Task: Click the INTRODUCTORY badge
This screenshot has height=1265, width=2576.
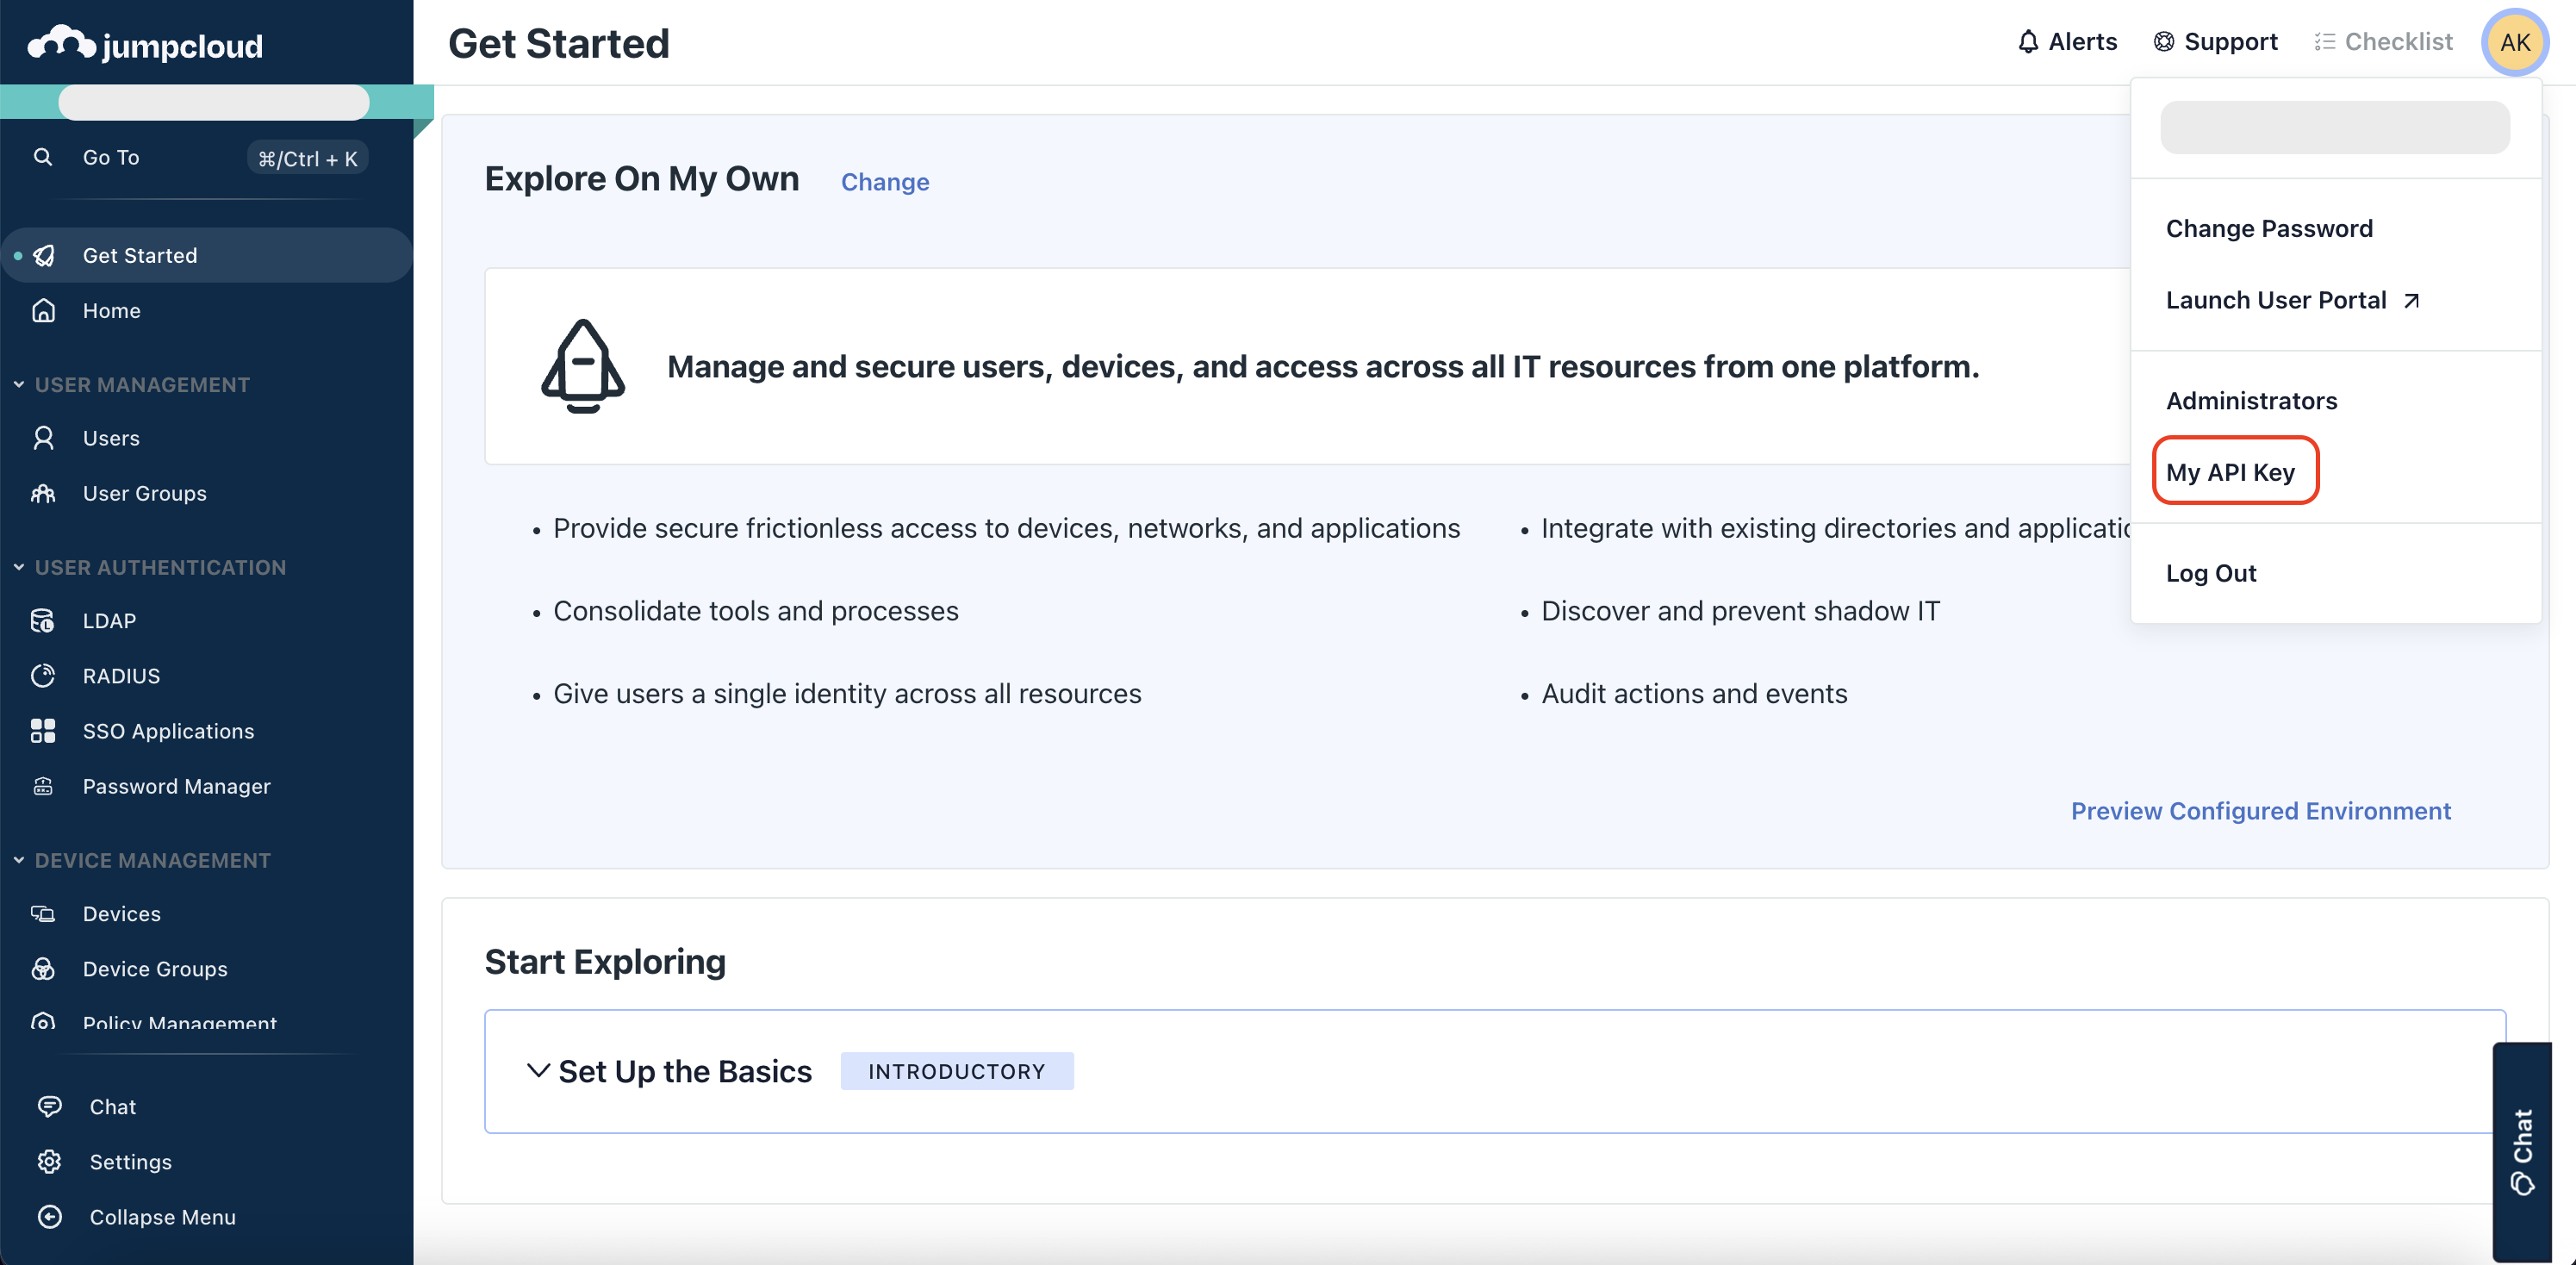Action: (957, 1071)
